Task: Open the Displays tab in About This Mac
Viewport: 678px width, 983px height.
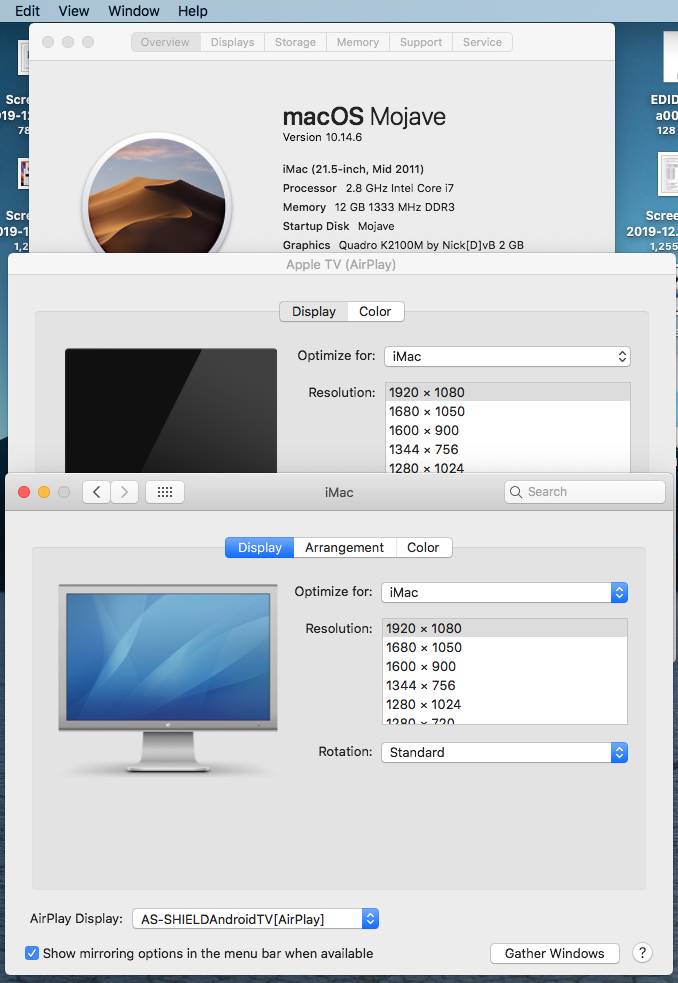Action: (233, 42)
